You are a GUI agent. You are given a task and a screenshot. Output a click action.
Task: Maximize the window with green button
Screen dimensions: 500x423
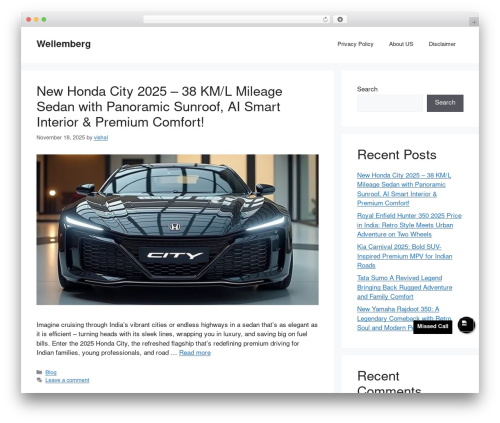coord(44,19)
